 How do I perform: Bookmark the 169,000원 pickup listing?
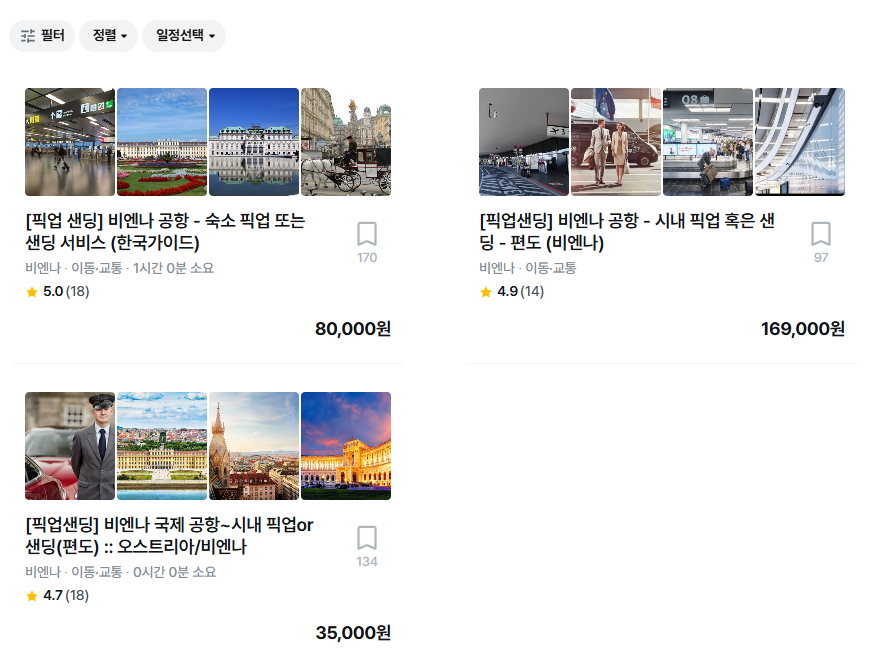point(821,234)
